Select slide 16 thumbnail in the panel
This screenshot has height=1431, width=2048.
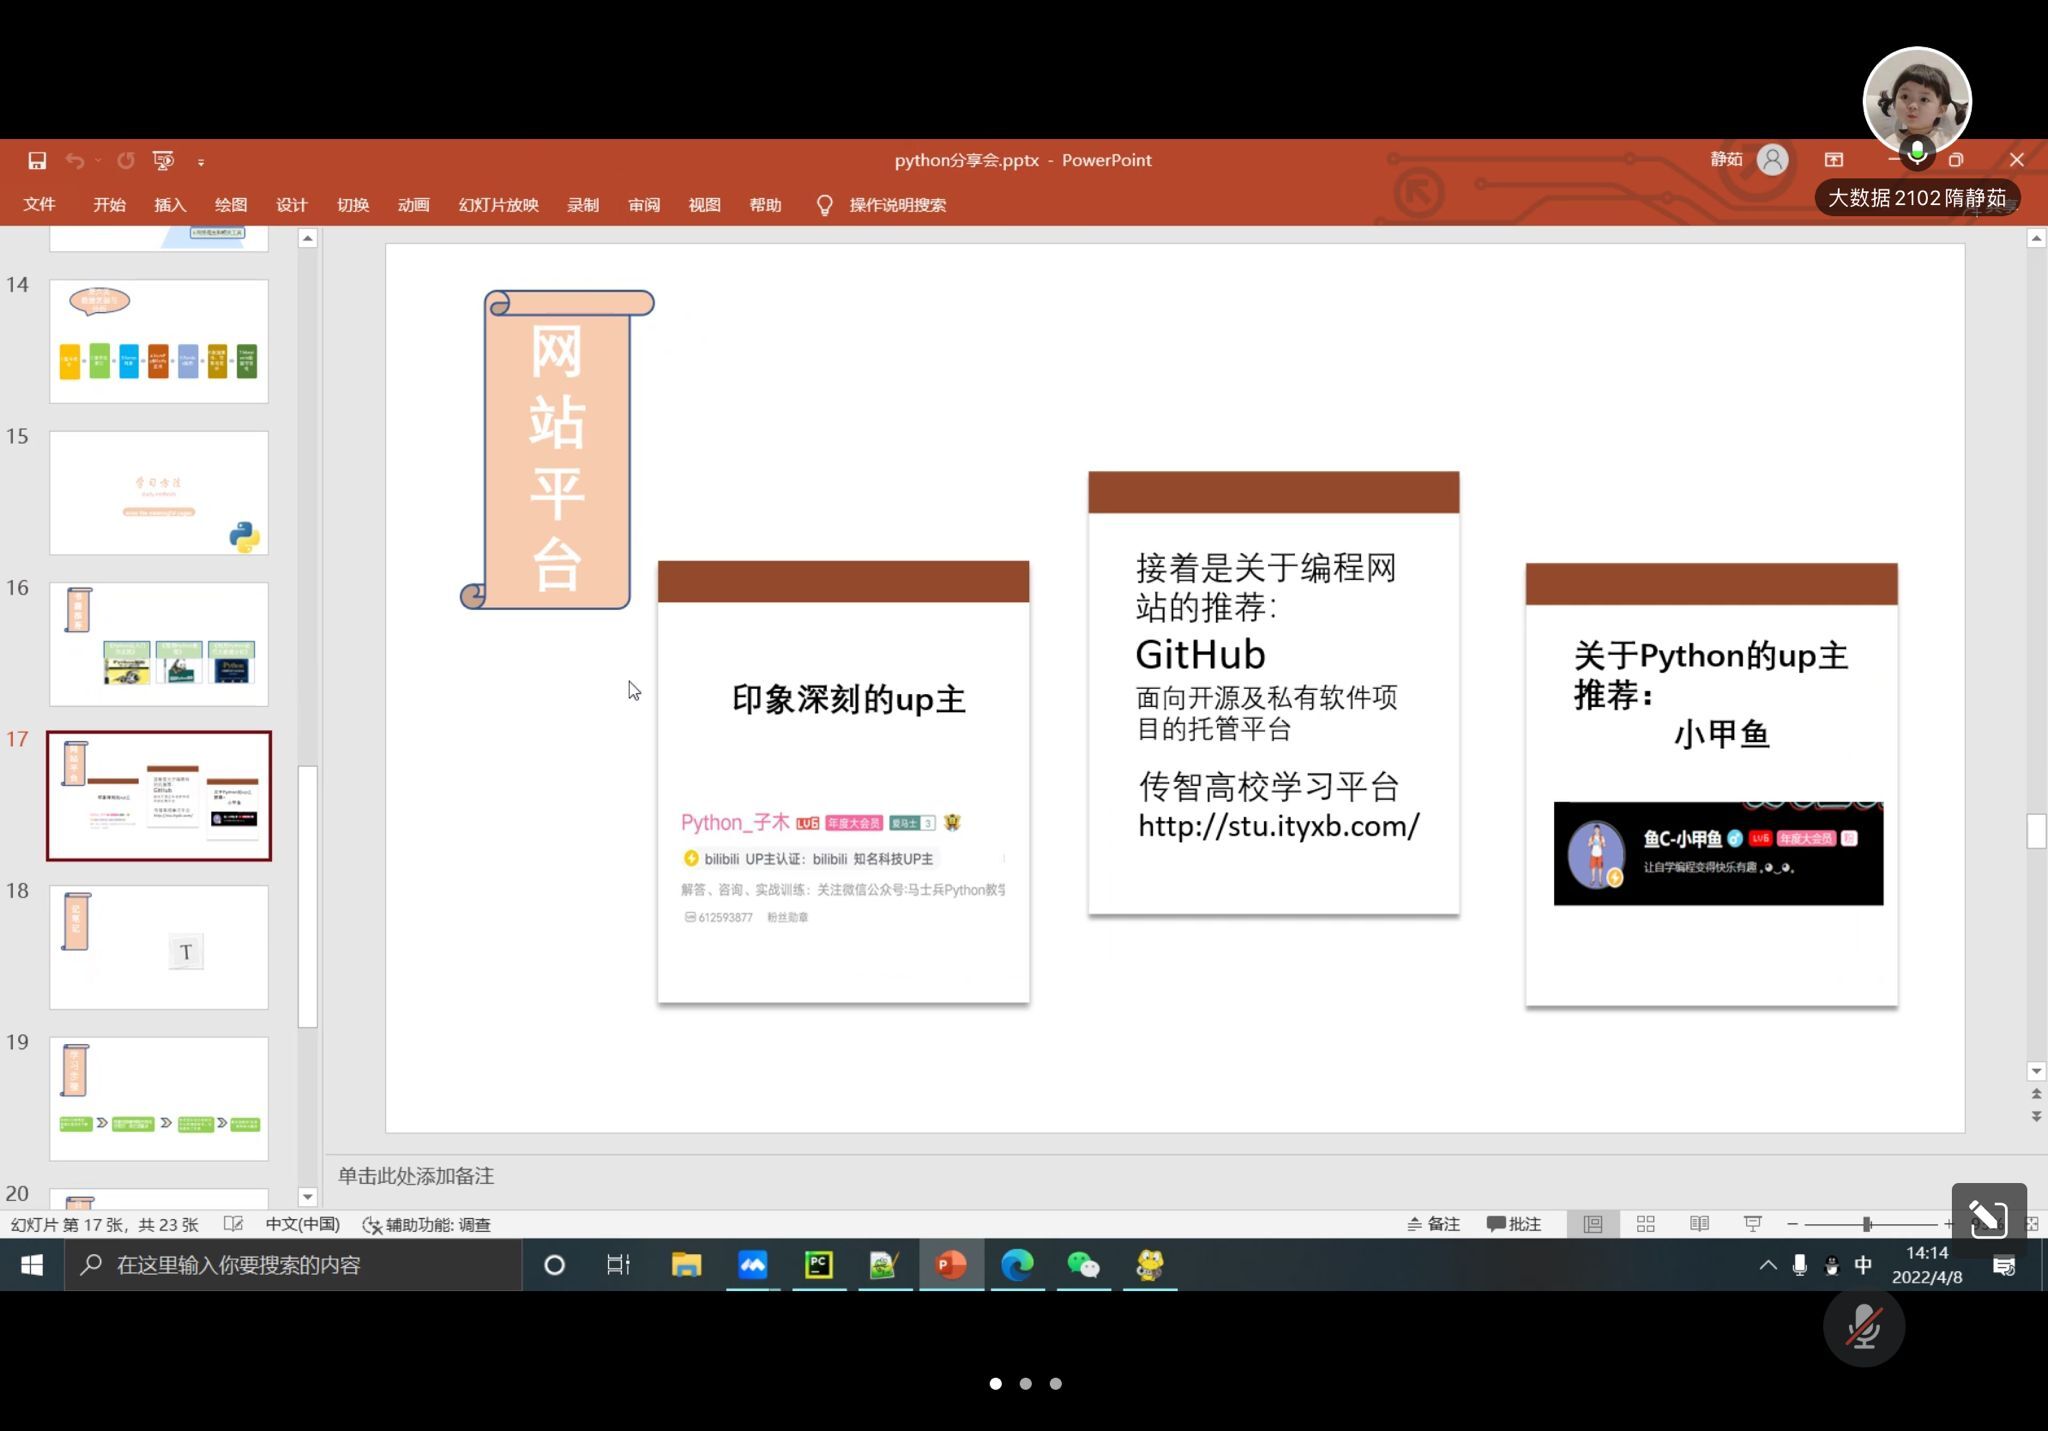[159, 644]
